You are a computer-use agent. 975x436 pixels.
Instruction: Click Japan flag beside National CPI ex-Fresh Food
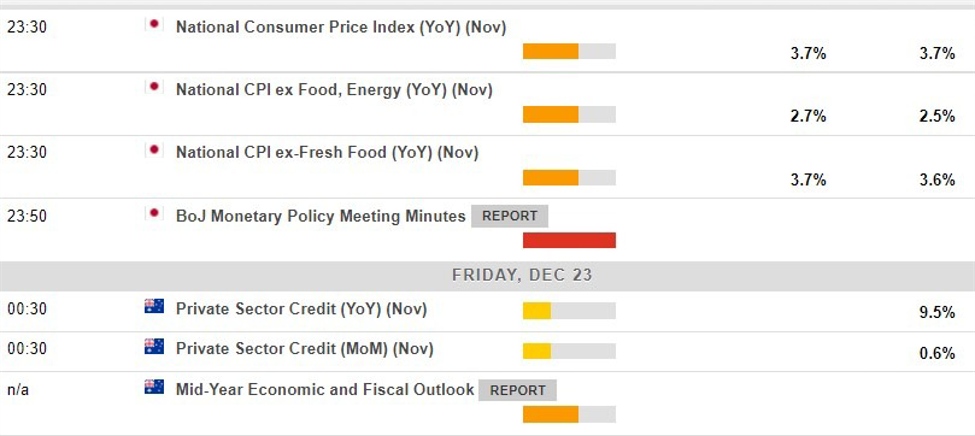pyautogui.click(x=154, y=151)
